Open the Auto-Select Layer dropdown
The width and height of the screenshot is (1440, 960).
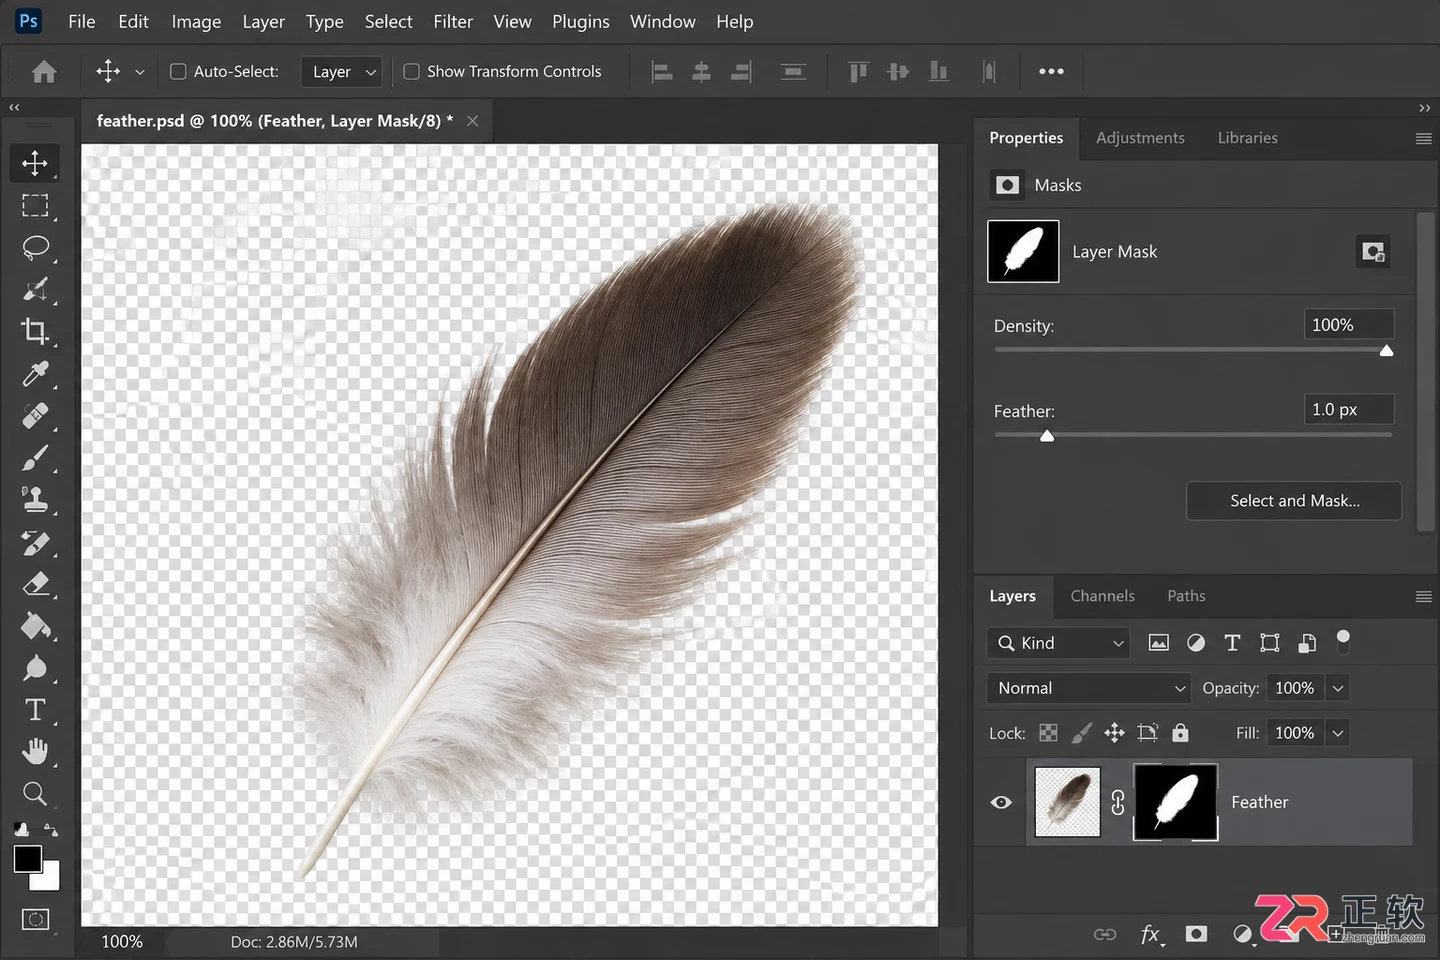(x=341, y=72)
